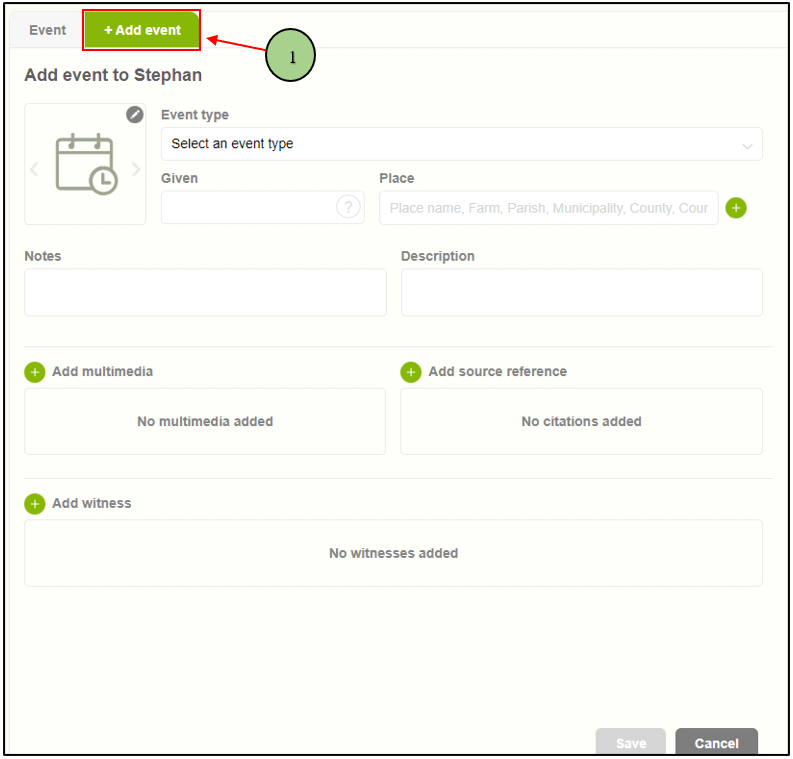Click into the Place name field

(548, 208)
